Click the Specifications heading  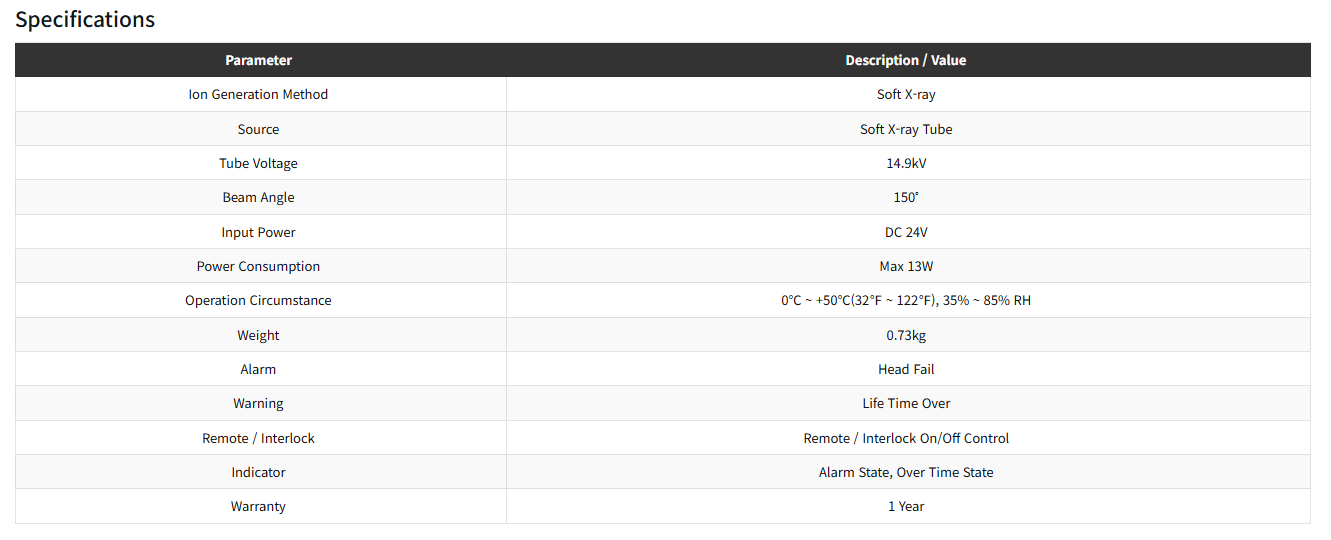85,20
